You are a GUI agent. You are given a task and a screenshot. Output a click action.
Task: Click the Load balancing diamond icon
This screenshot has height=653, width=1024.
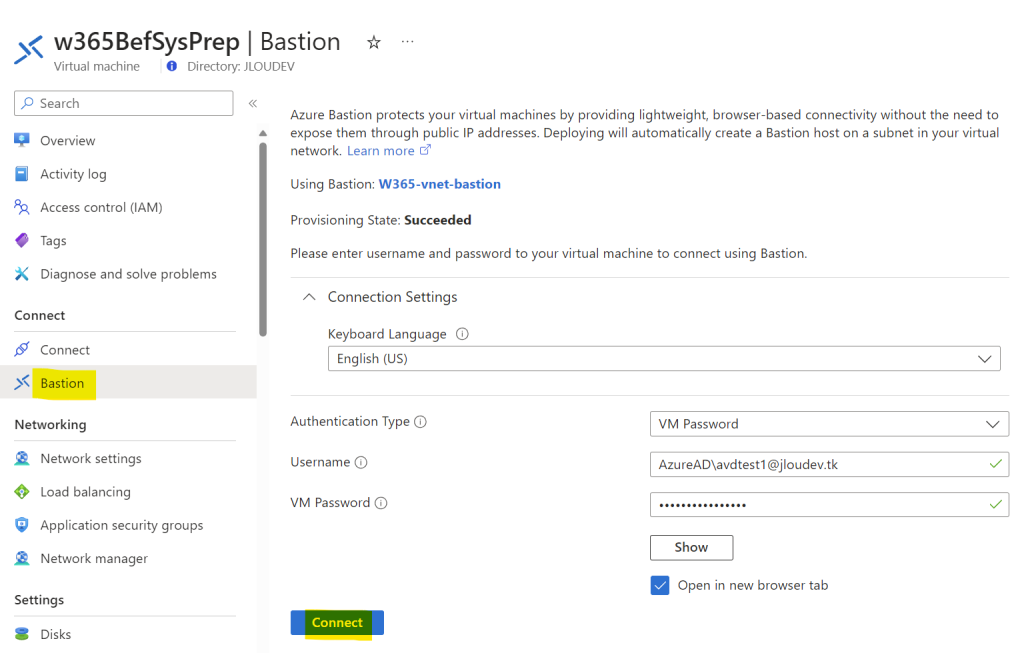point(22,492)
